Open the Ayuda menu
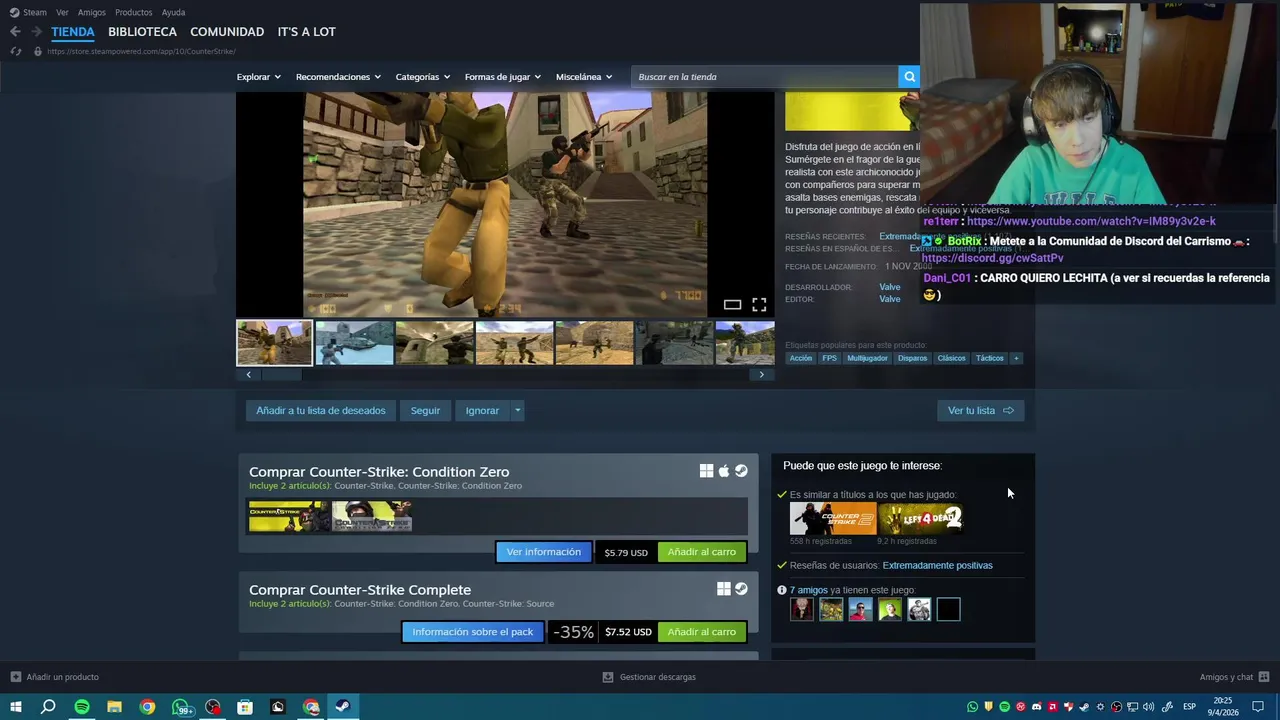This screenshot has height=720, width=1280. [x=173, y=12]
